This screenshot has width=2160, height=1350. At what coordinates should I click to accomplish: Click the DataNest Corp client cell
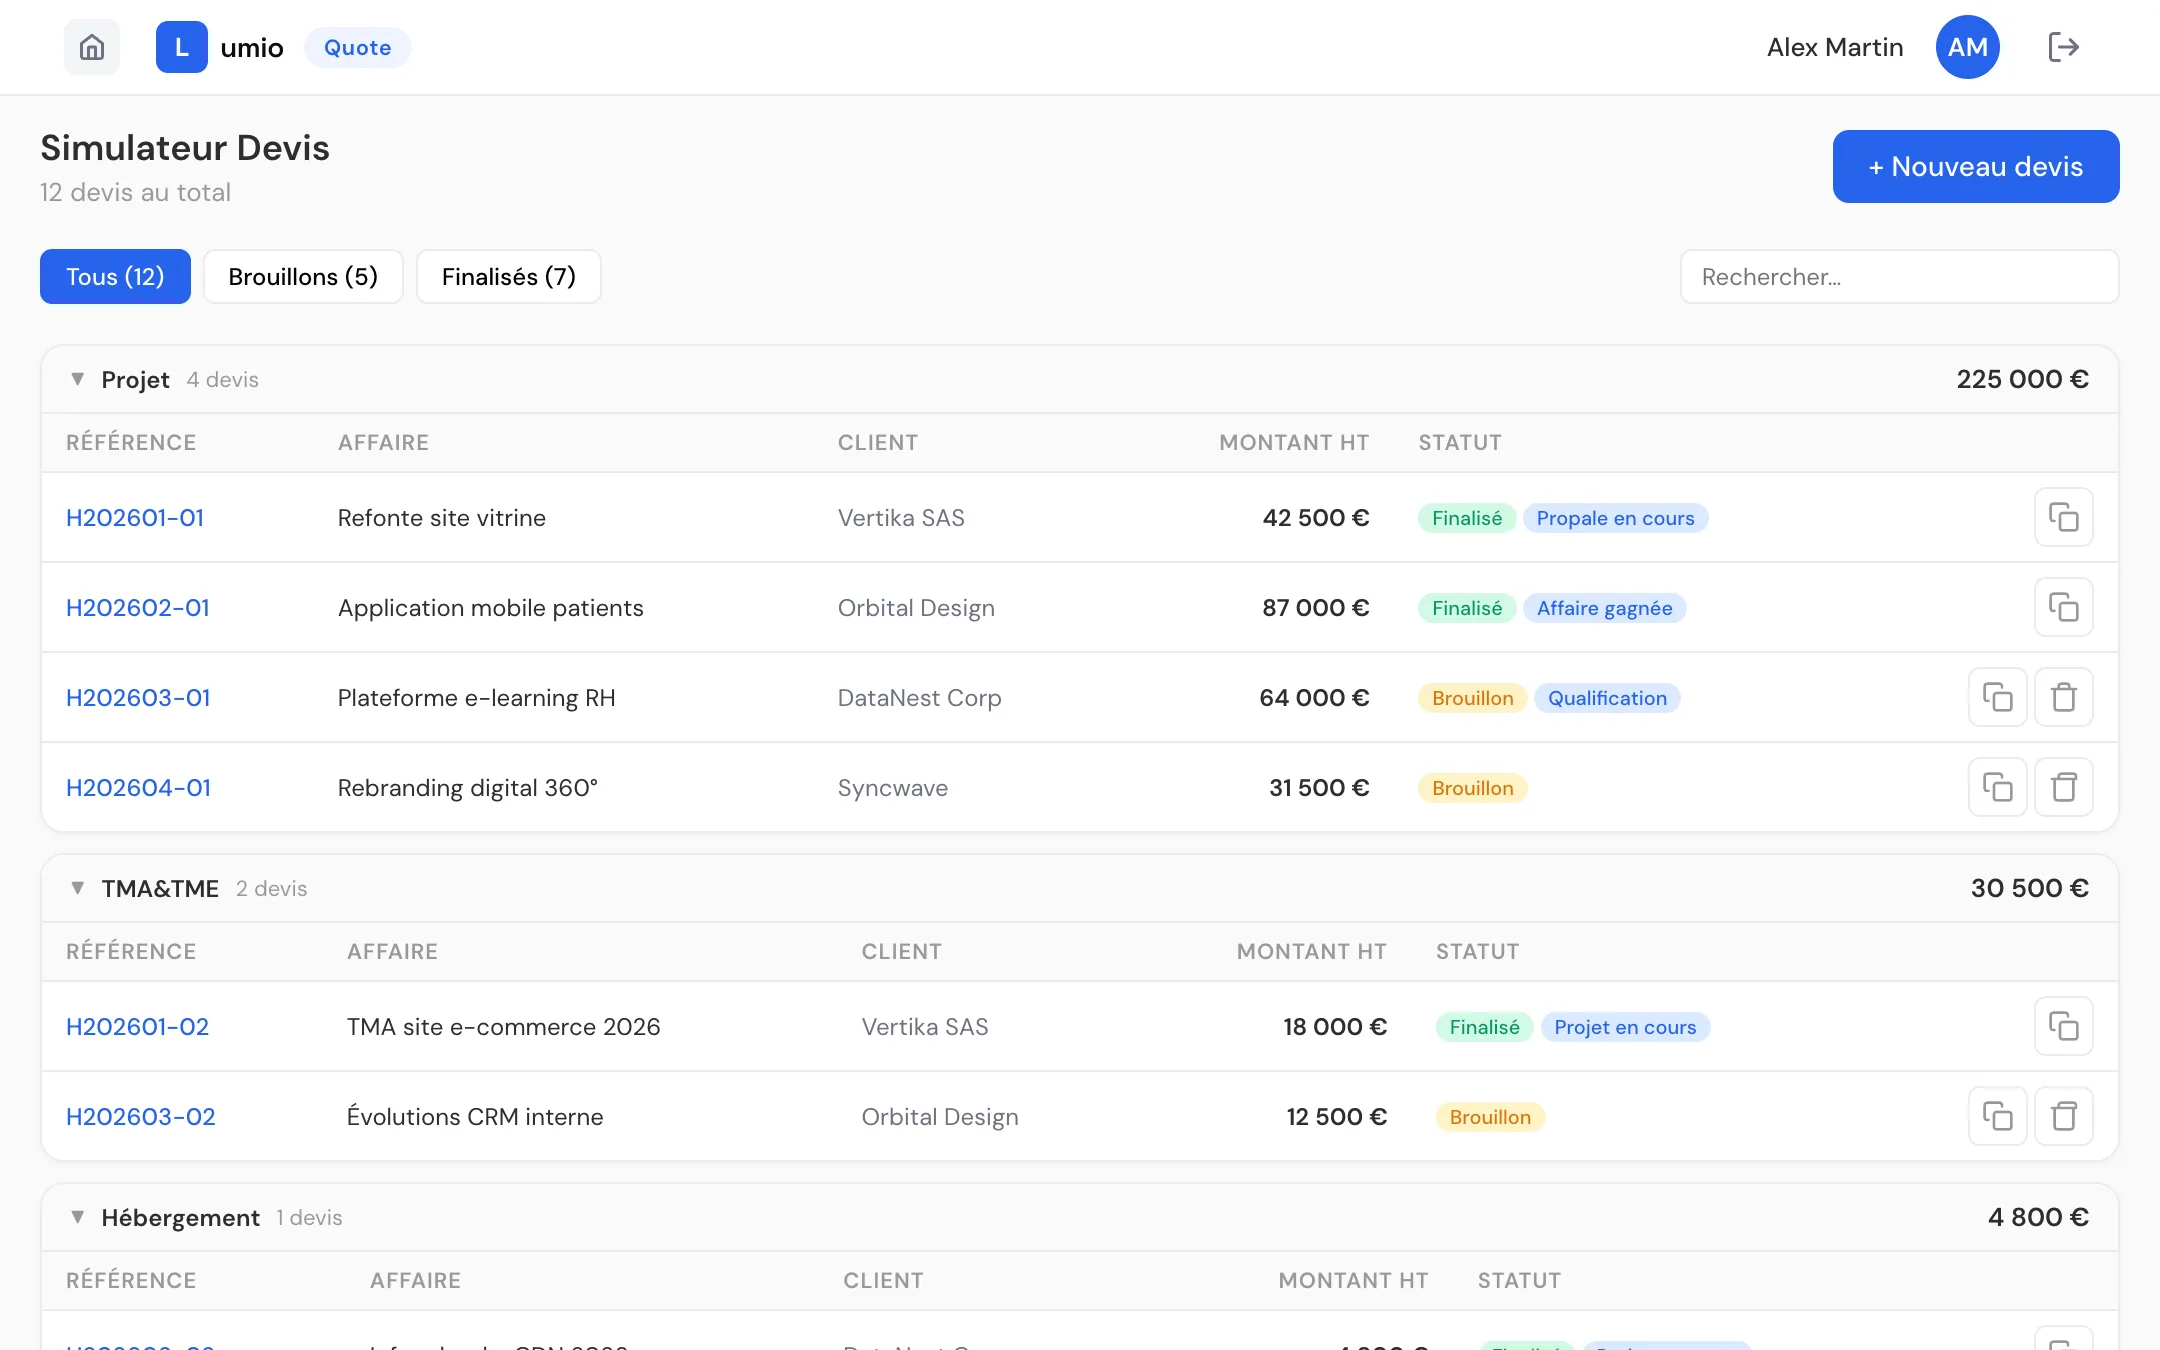click(x=919, y=698)
